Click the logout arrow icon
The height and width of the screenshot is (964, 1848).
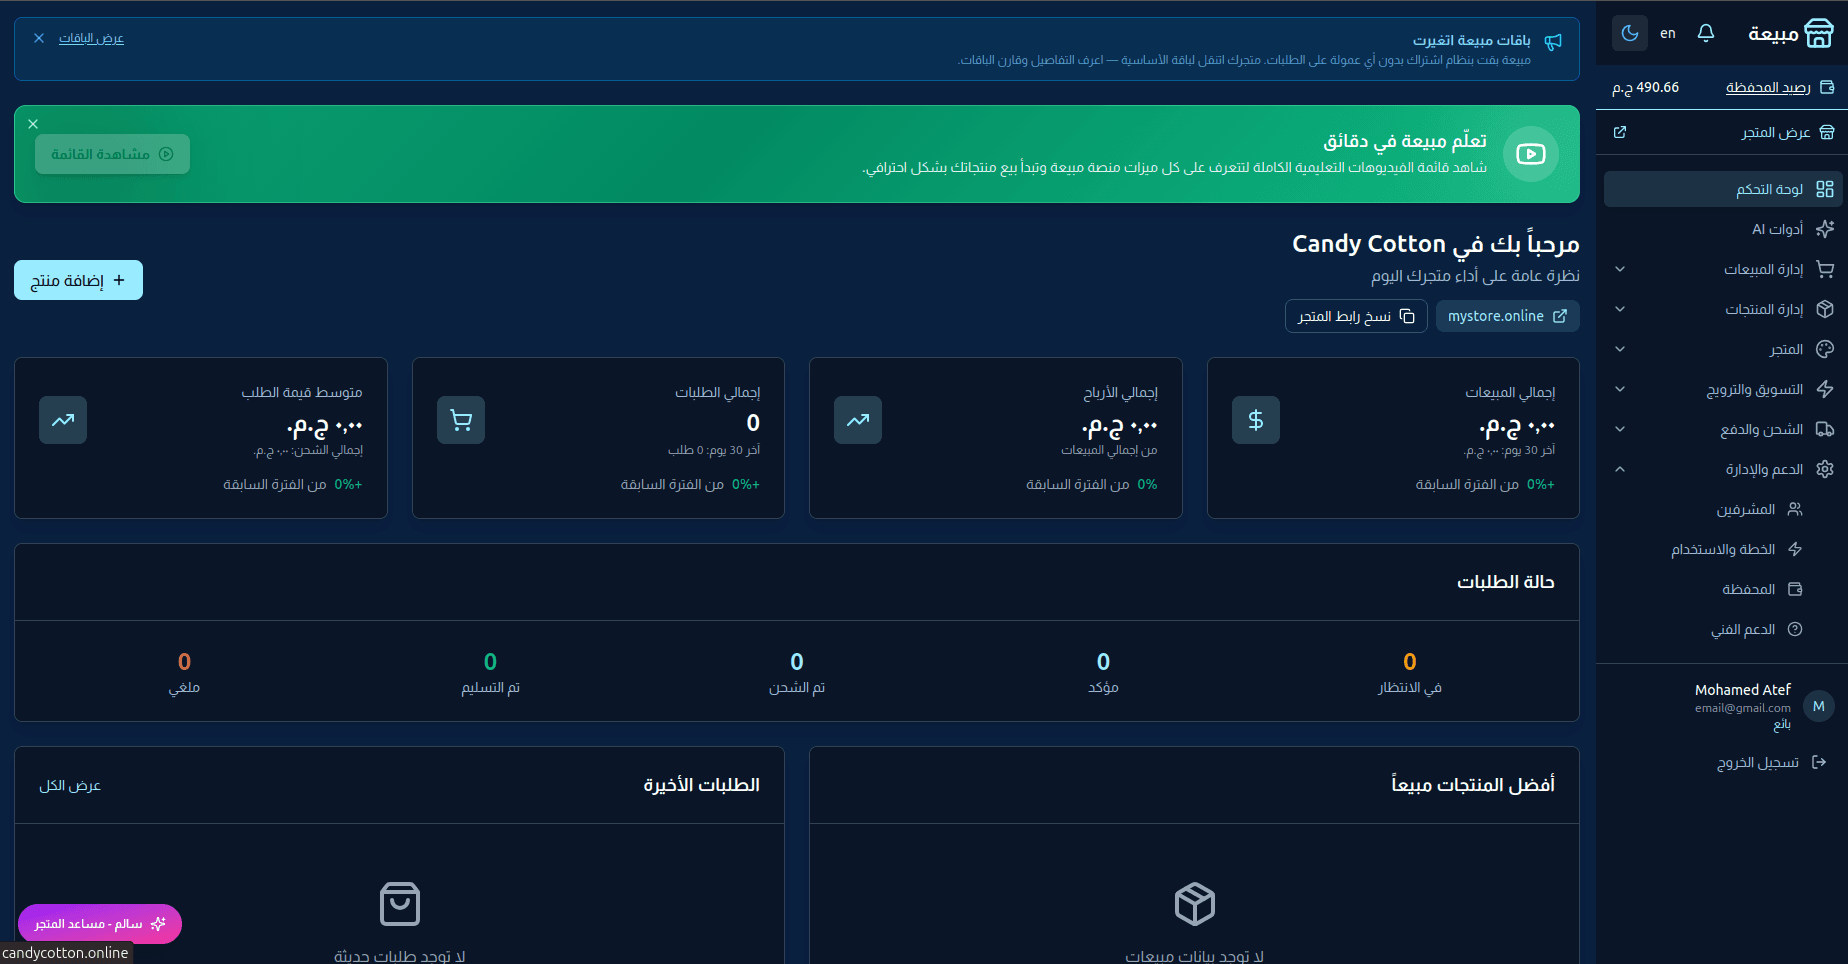[x=1819, y=762]
